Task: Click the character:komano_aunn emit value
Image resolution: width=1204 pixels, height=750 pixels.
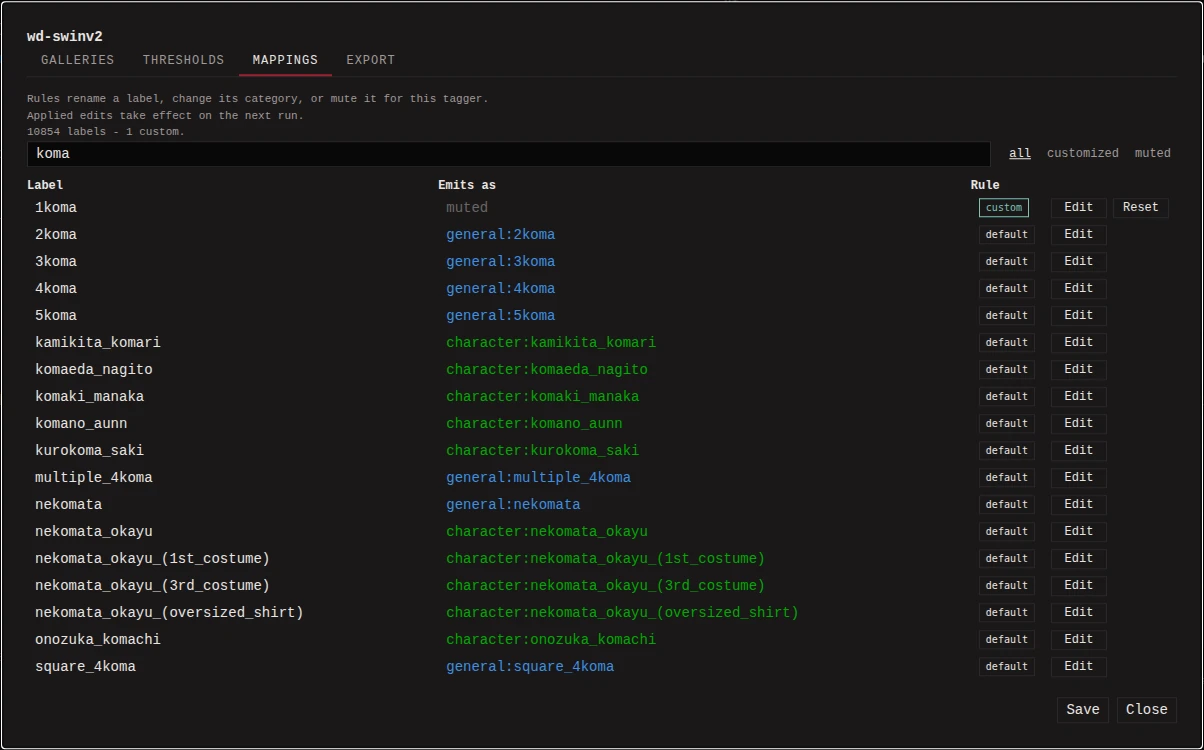Action: 534,424
